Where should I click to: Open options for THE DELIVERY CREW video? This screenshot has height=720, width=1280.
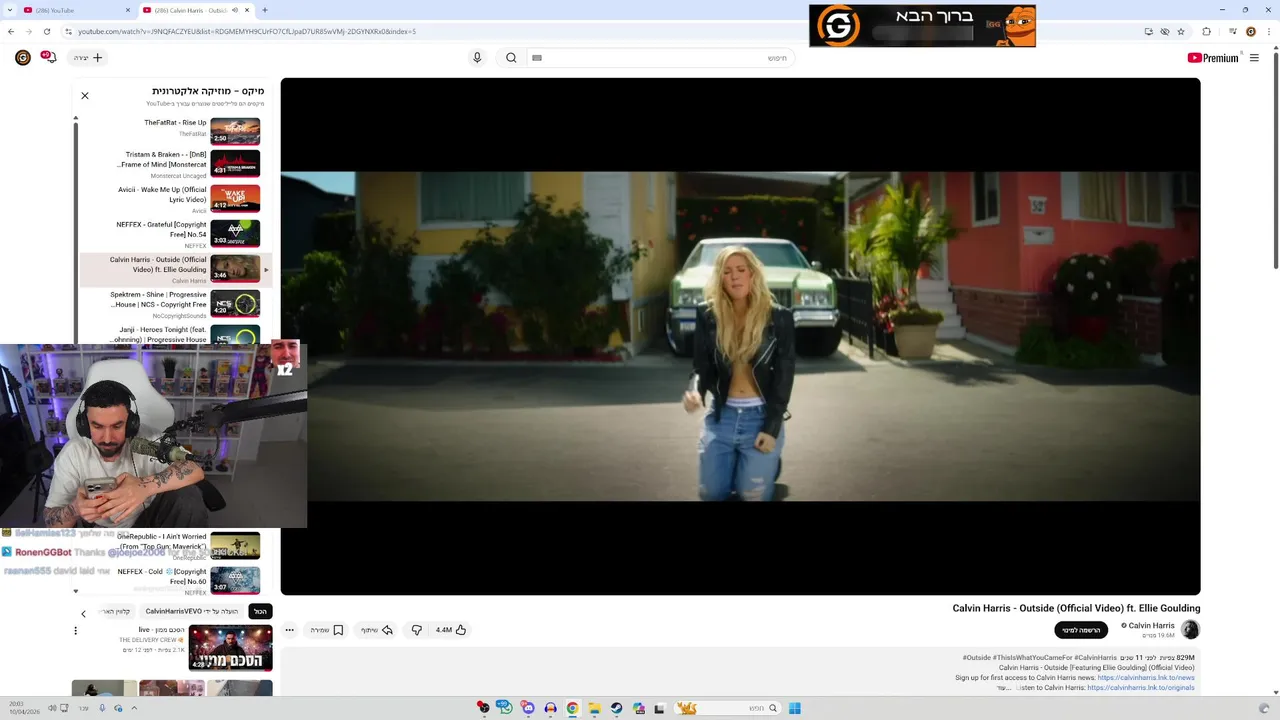[75, 631]
